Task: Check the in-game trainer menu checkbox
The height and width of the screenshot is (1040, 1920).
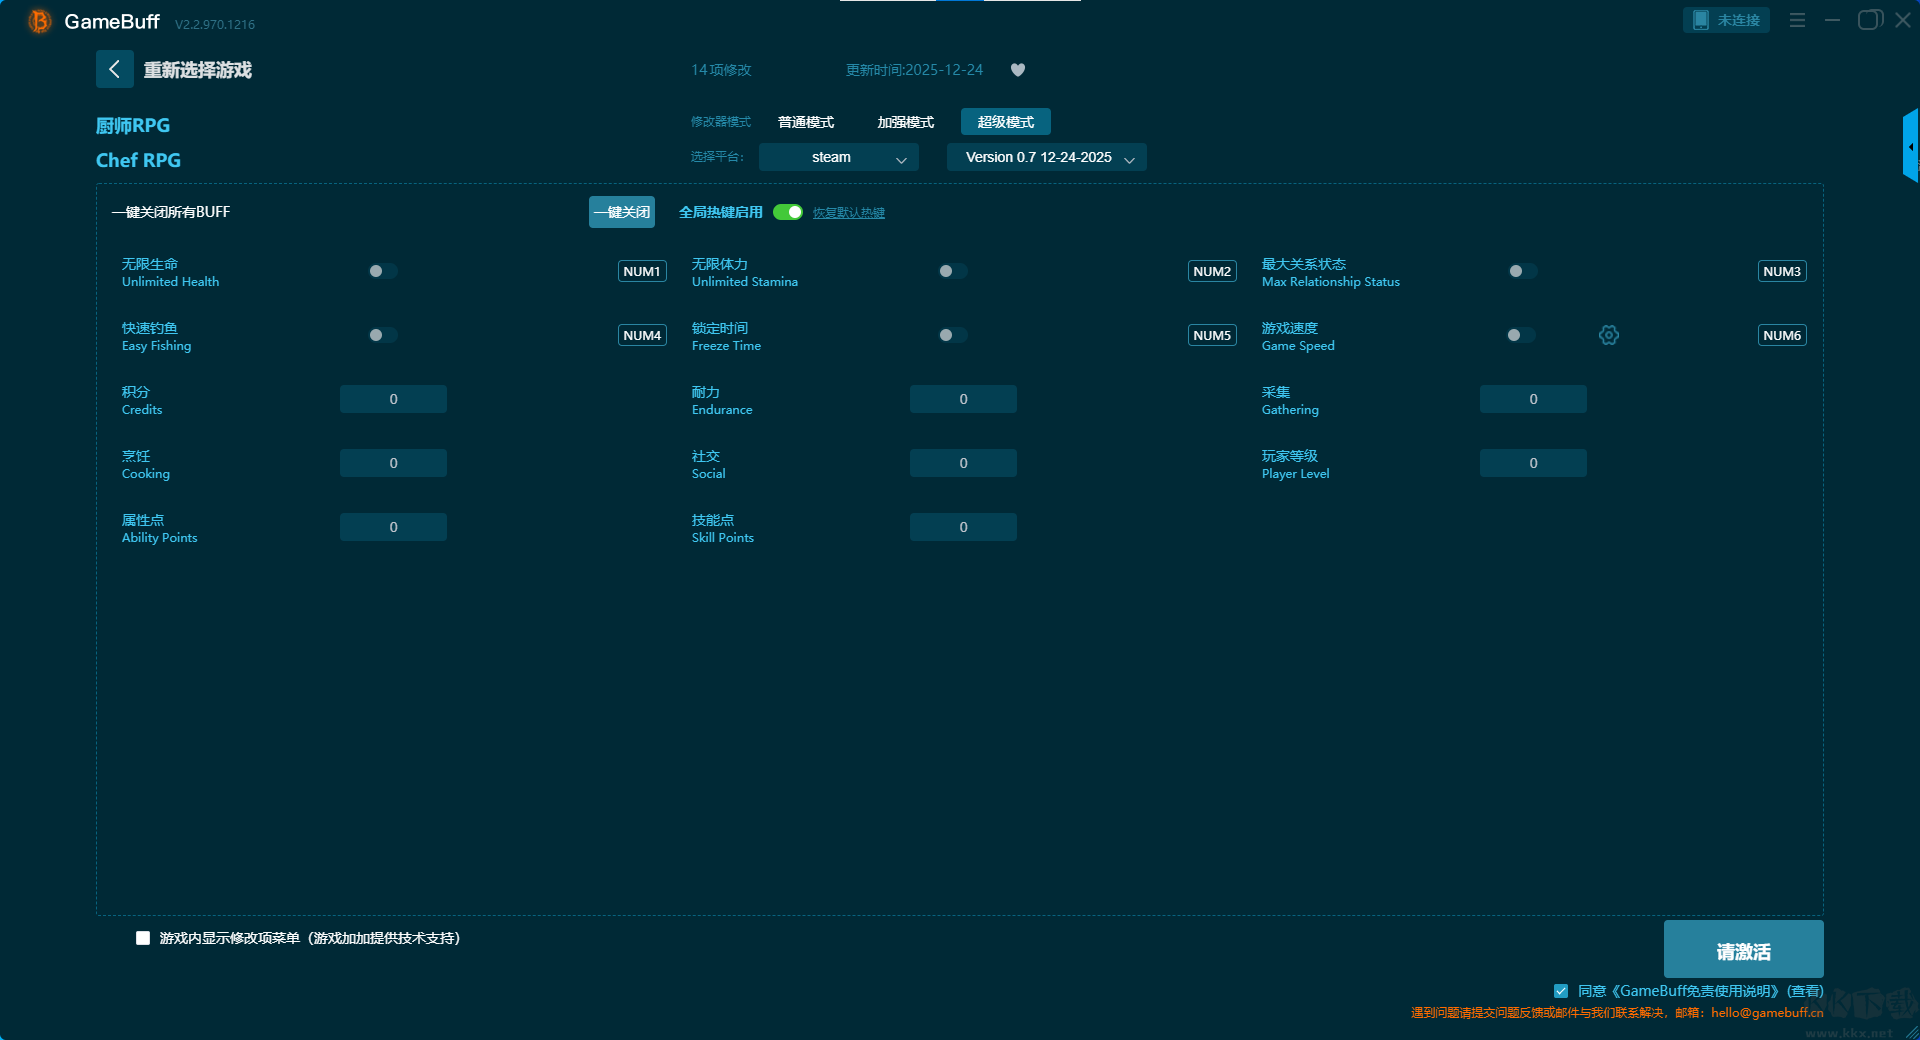Action: coord(143,938)
